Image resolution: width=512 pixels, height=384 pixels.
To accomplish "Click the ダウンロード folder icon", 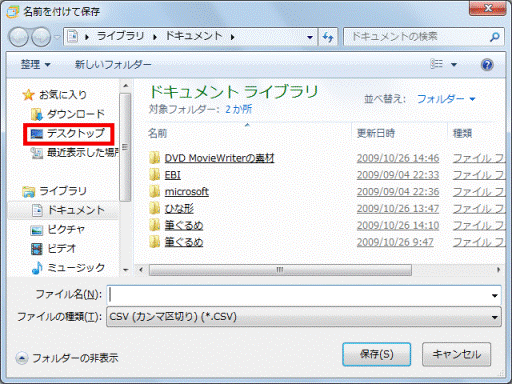I will 36,114.
